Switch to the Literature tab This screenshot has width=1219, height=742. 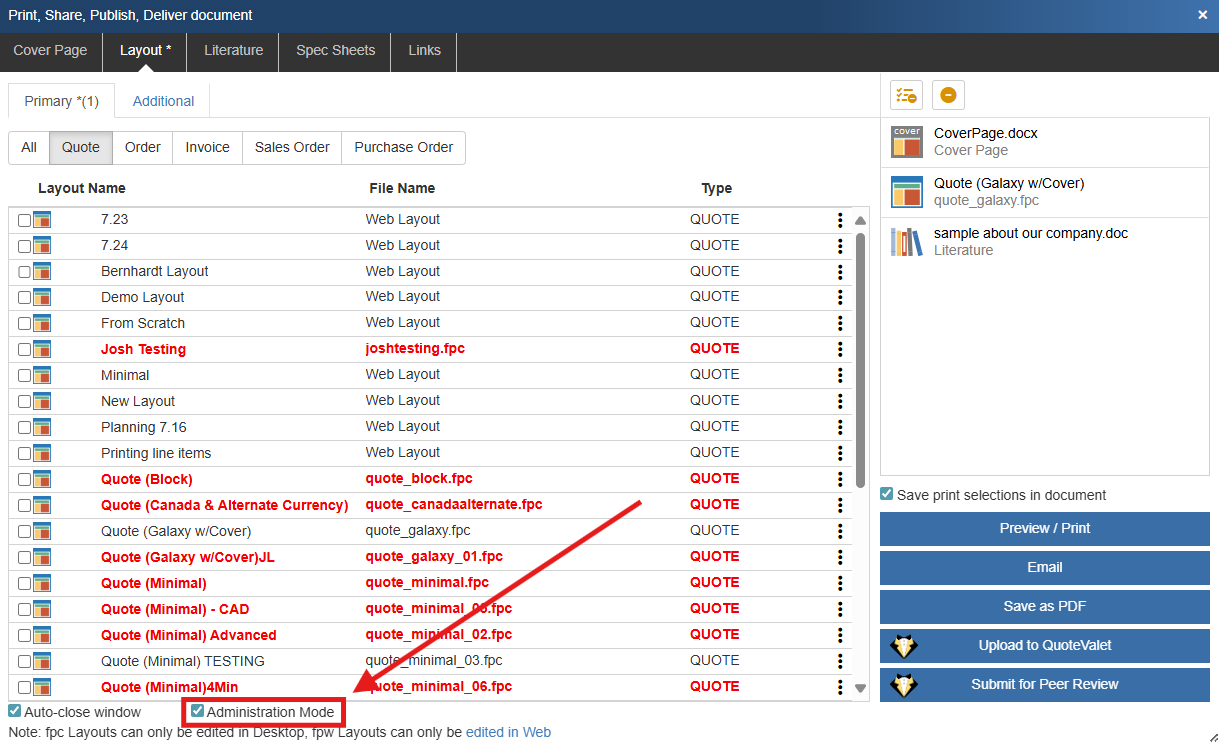[234, 51]
